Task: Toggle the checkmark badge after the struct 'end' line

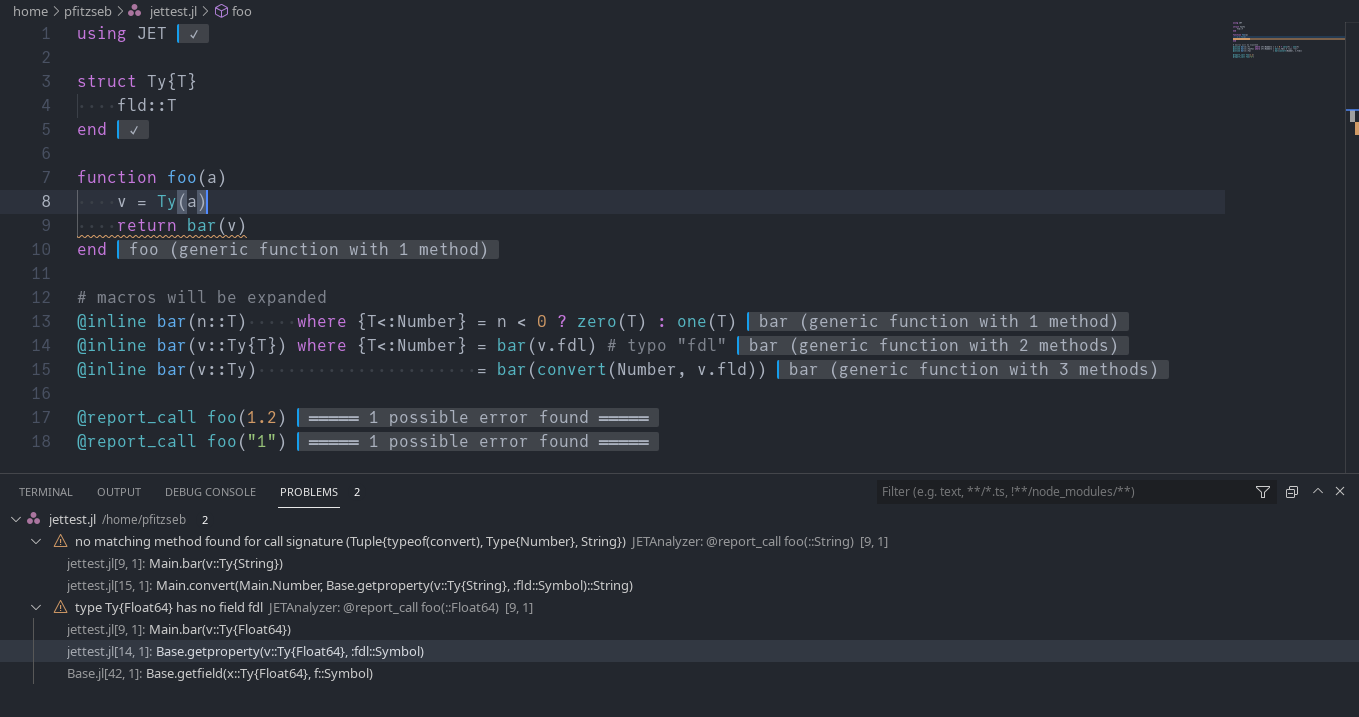Action: (134, 129)
